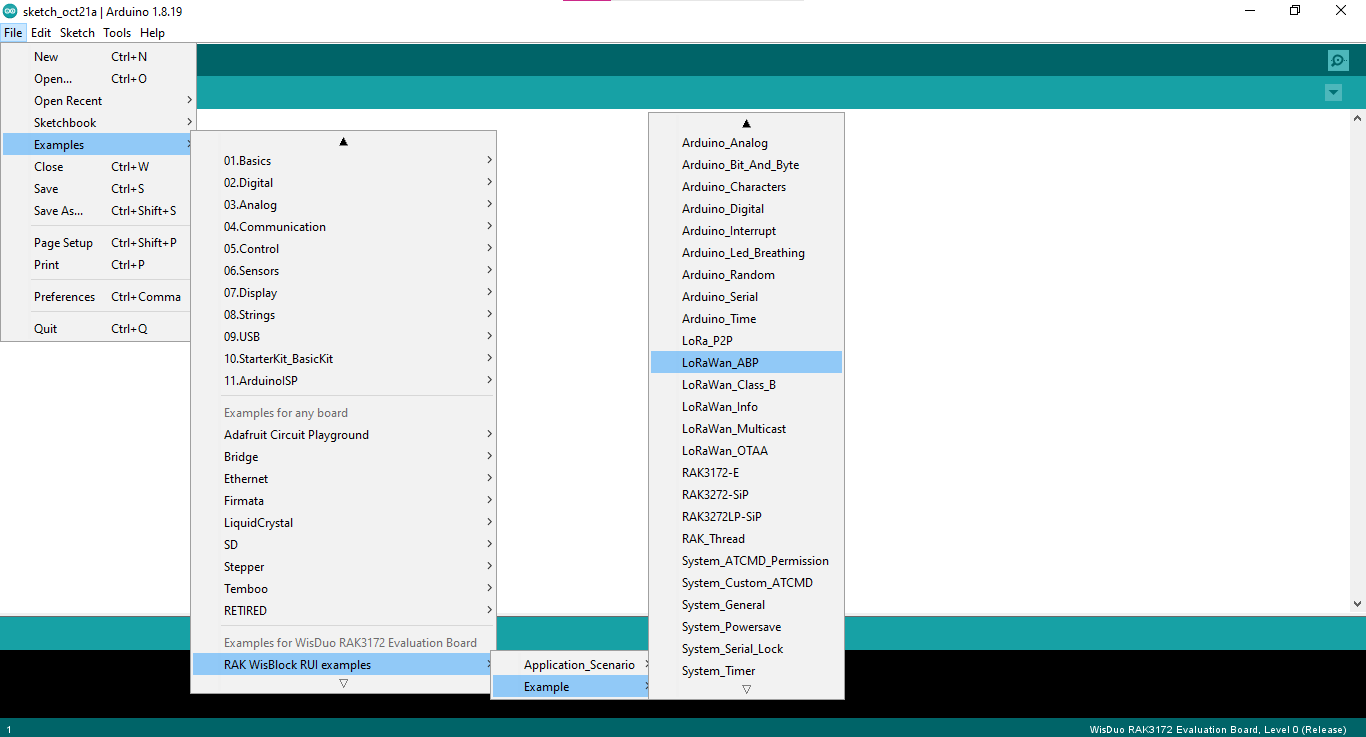Expand the 10.StarterKit_BasicKit examples

click(344, 359)
